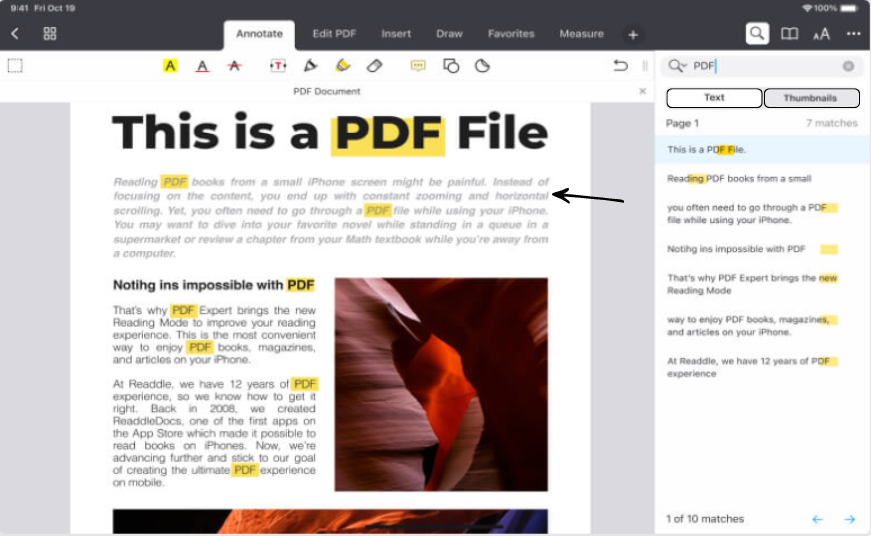Open the reading mode book icon
Viewport: 871px width, 536px height.
789,34
